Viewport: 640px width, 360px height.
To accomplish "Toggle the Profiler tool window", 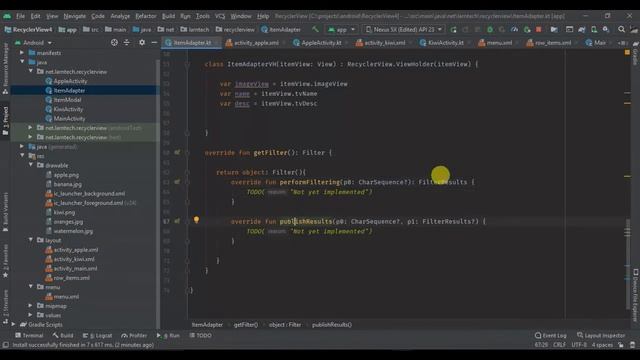I will [134, 336].
